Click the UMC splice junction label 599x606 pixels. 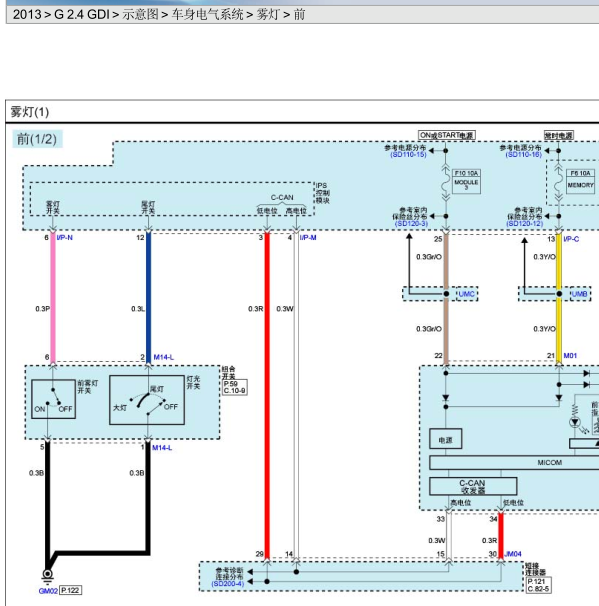click(466, 294)
